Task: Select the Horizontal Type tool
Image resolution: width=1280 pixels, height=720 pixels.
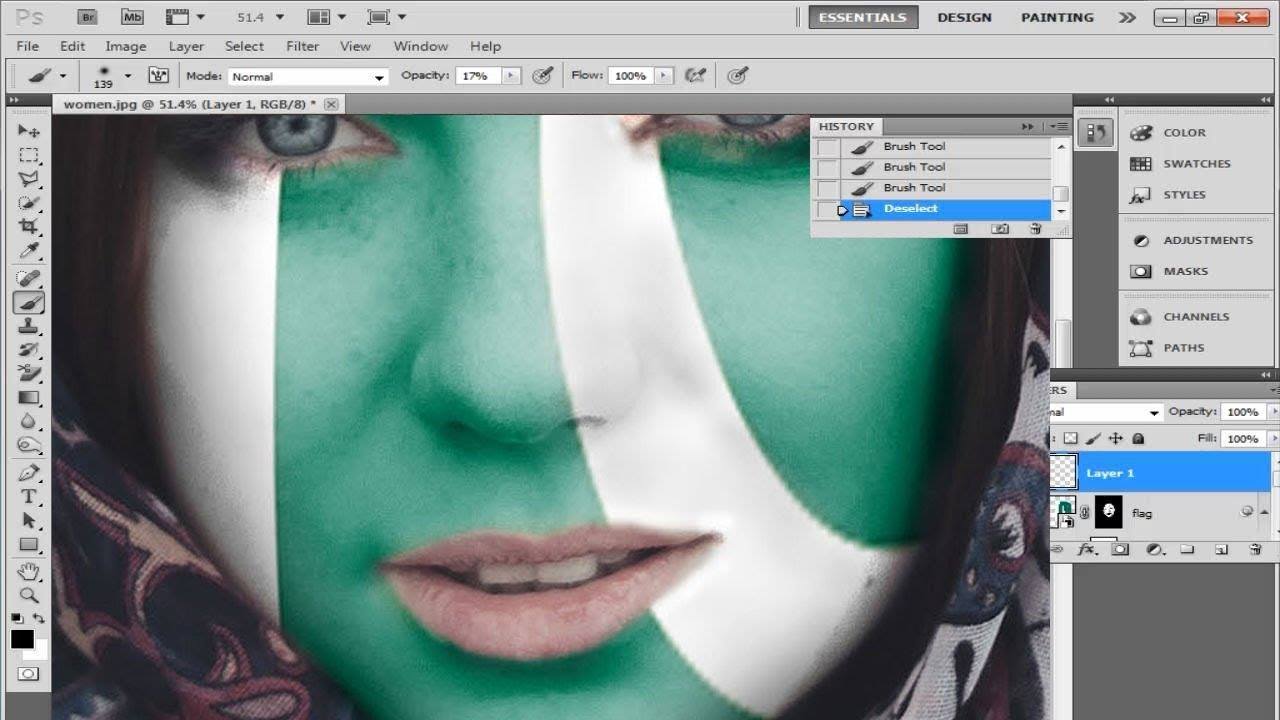Action: 29,497
